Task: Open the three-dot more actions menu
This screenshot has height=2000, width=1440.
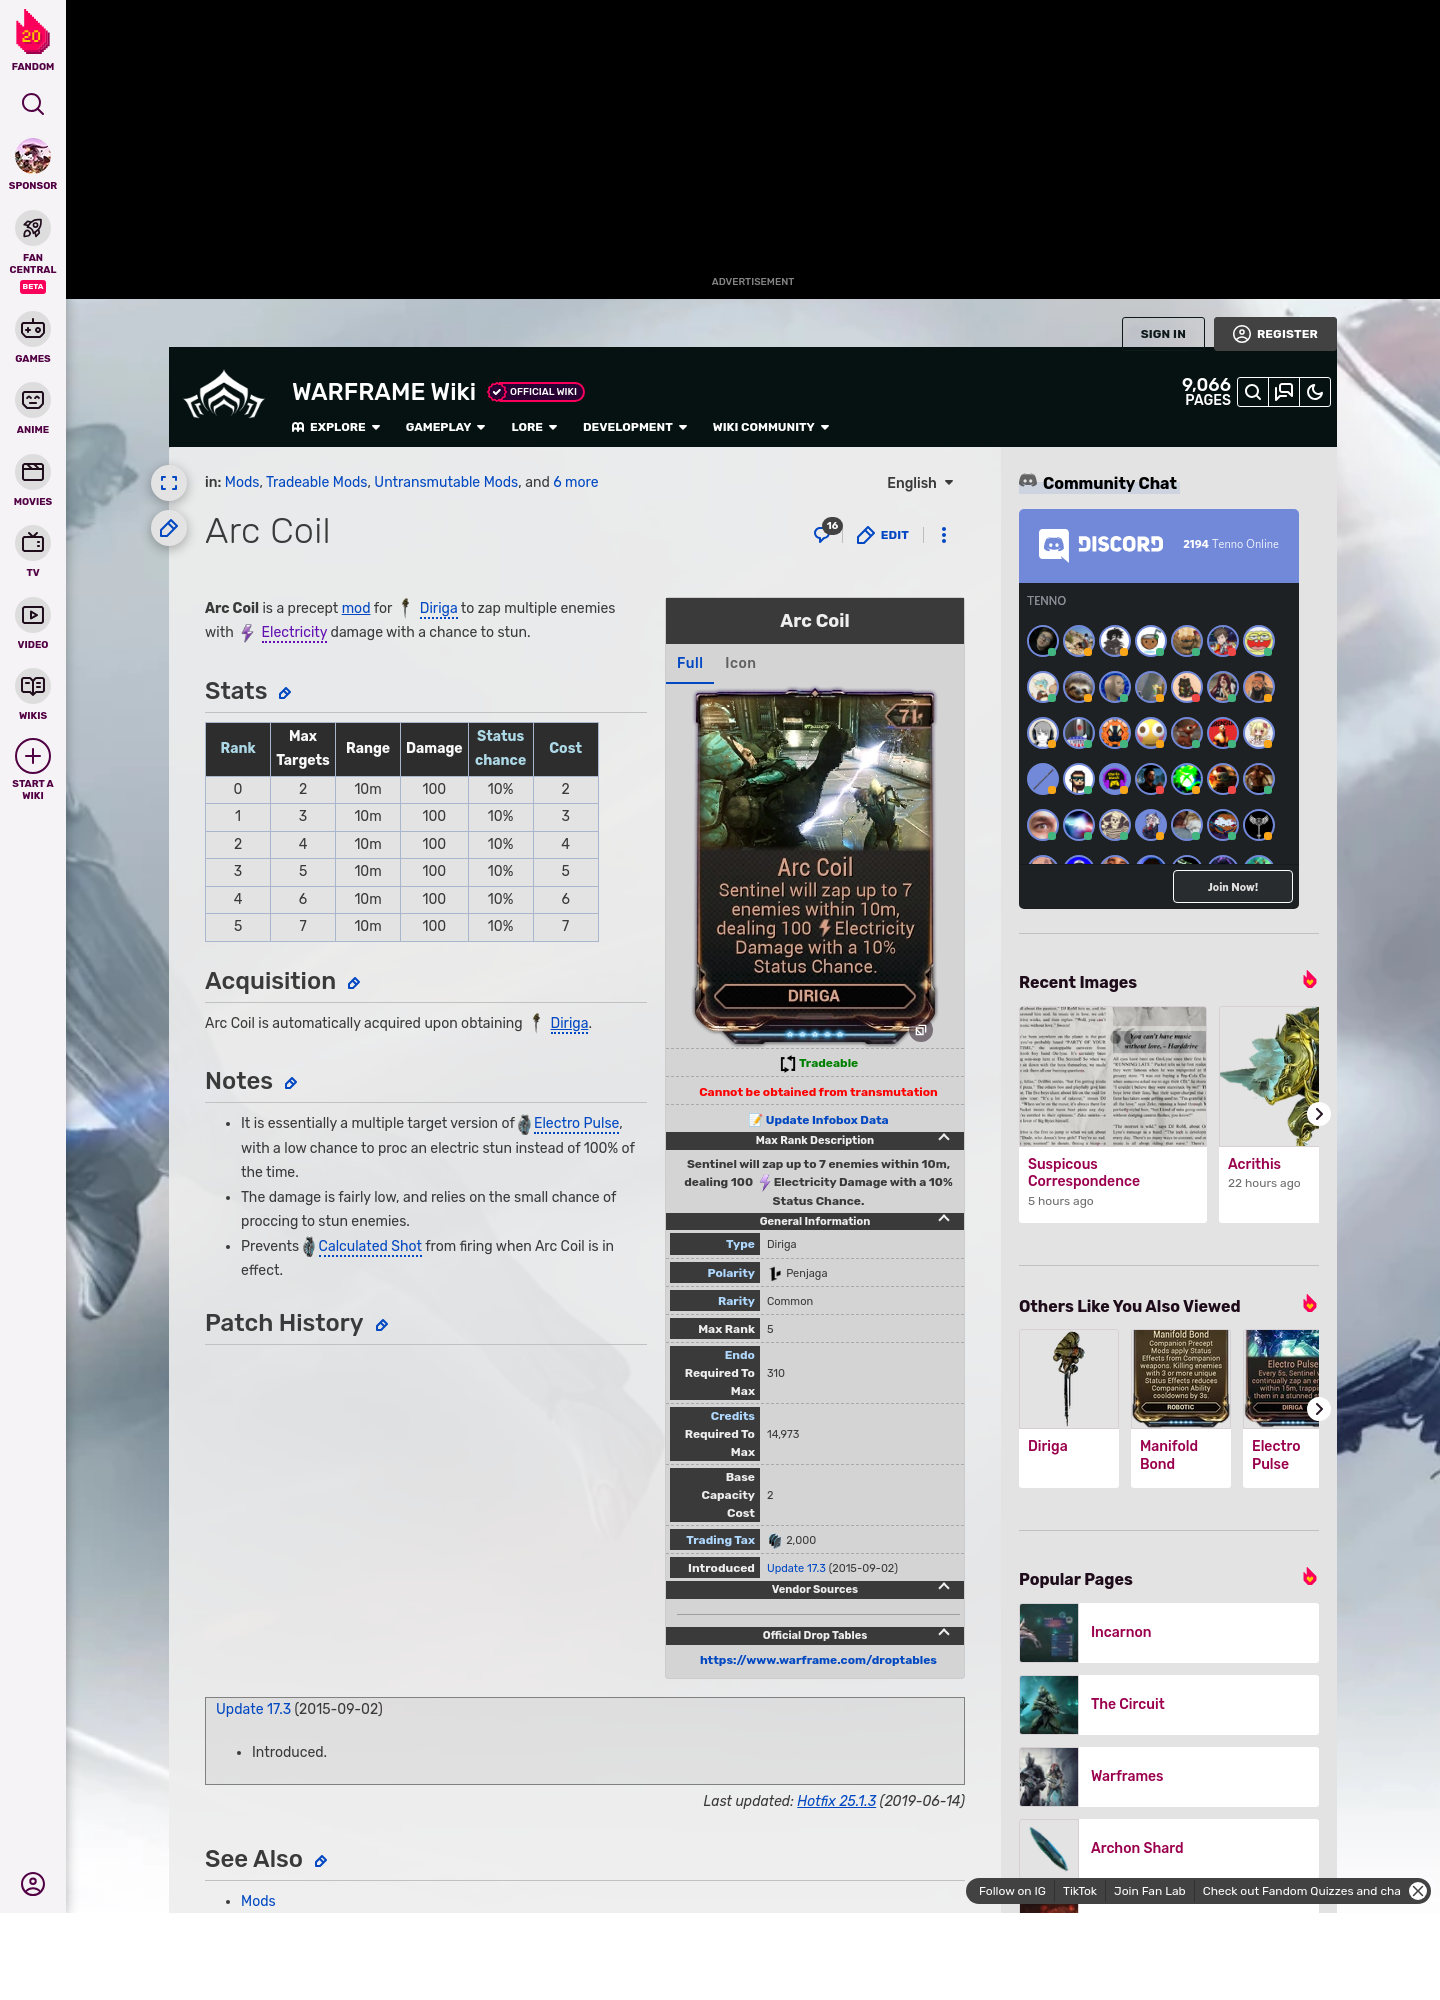Action: point(944,535)
